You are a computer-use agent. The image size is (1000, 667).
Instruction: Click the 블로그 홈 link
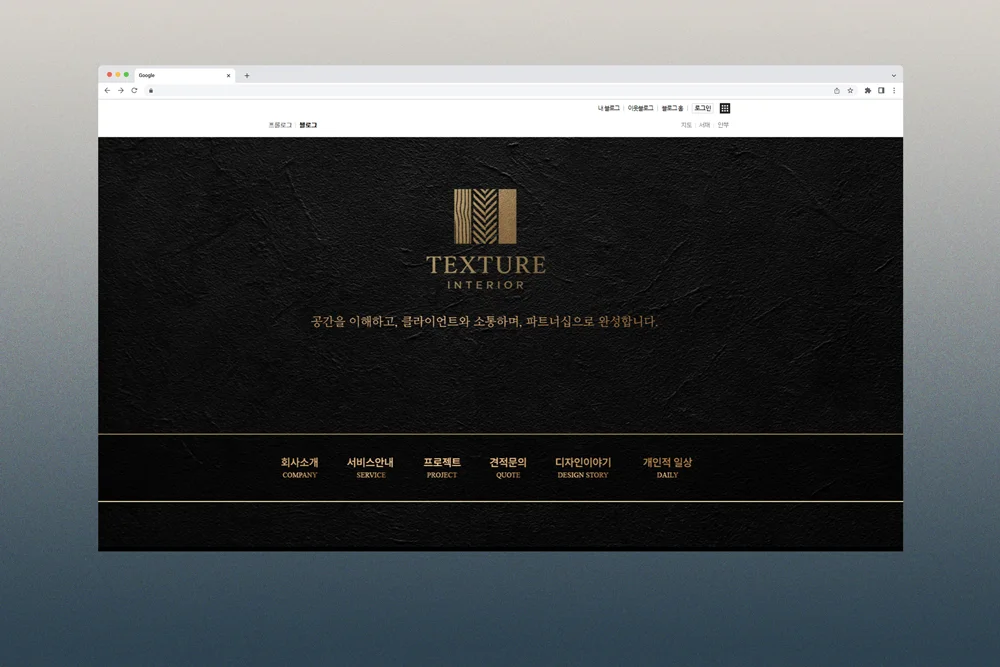[x=672, y=107]
